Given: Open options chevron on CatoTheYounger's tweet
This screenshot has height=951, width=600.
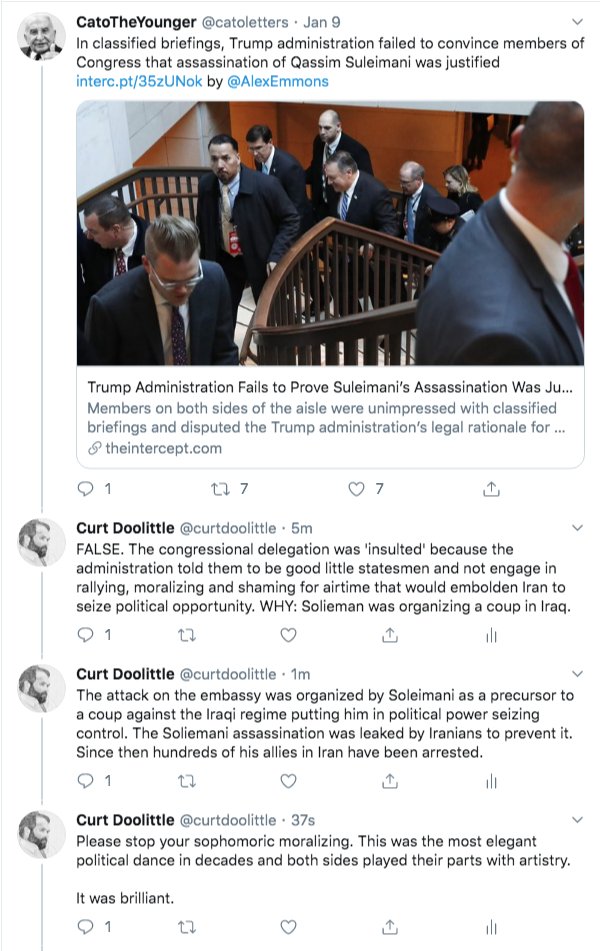Looking at the screenshot, I should pos(576,21).
